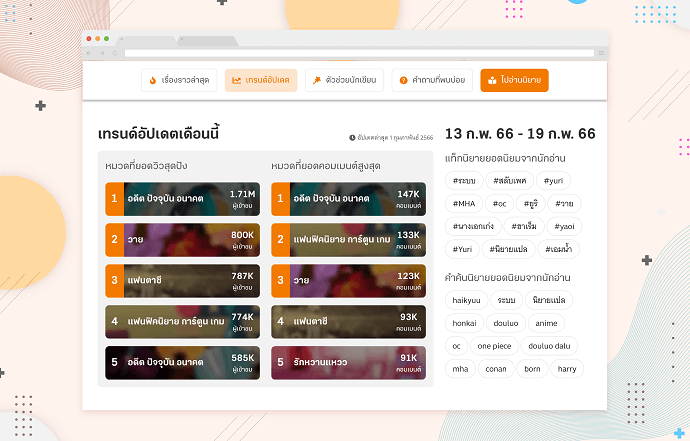Open rank 5 รักหวานแหวว comments card

tap(348, 362)
